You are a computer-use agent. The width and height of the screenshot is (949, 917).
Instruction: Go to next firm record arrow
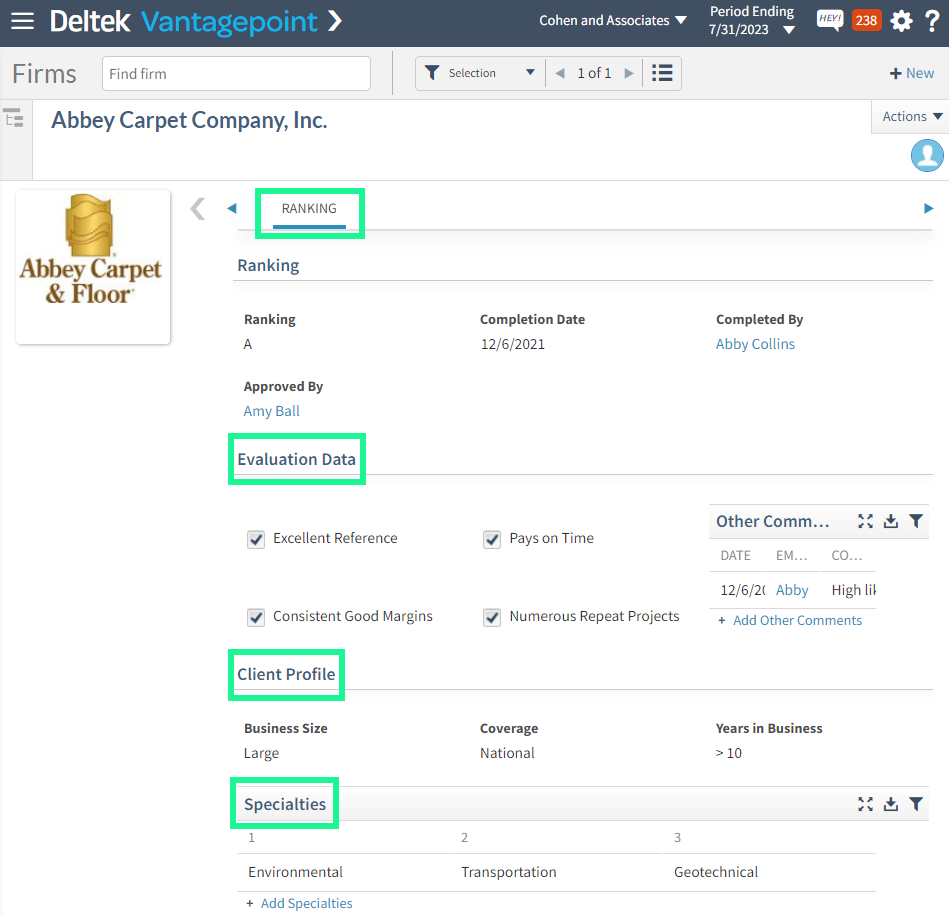click(629, 73)
